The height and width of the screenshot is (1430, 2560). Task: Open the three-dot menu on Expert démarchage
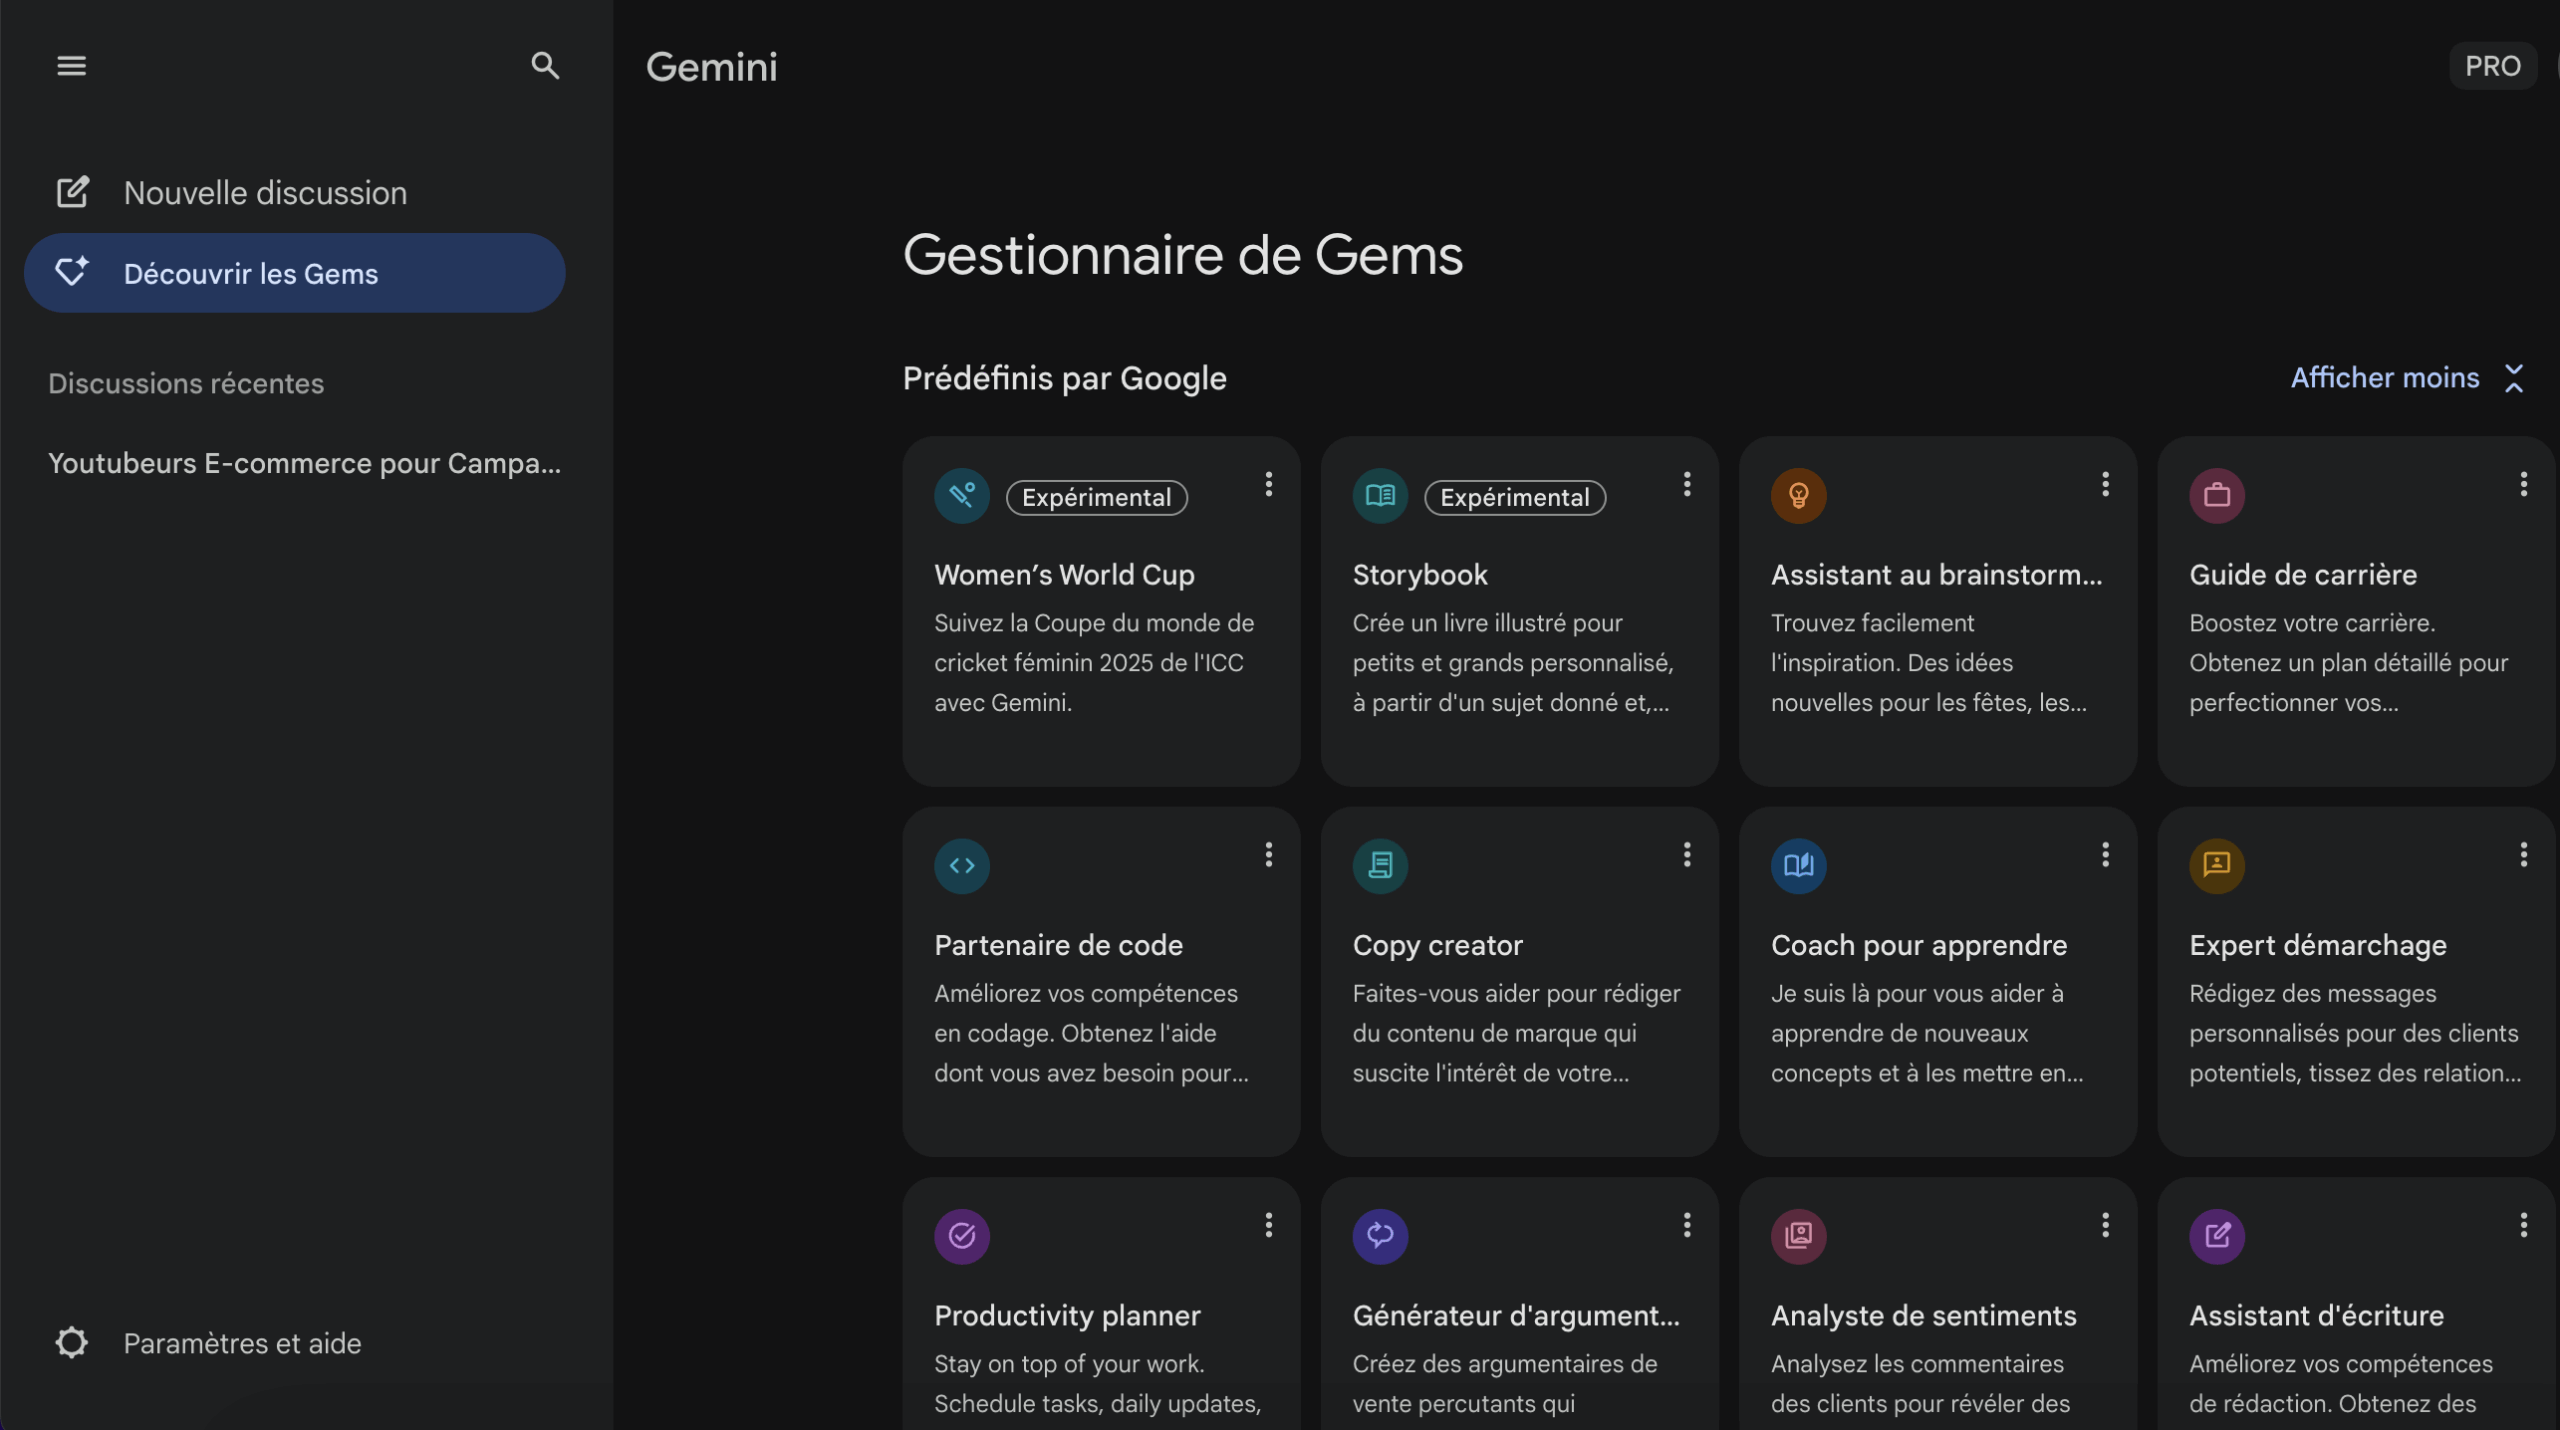(x=2523, y=854)
